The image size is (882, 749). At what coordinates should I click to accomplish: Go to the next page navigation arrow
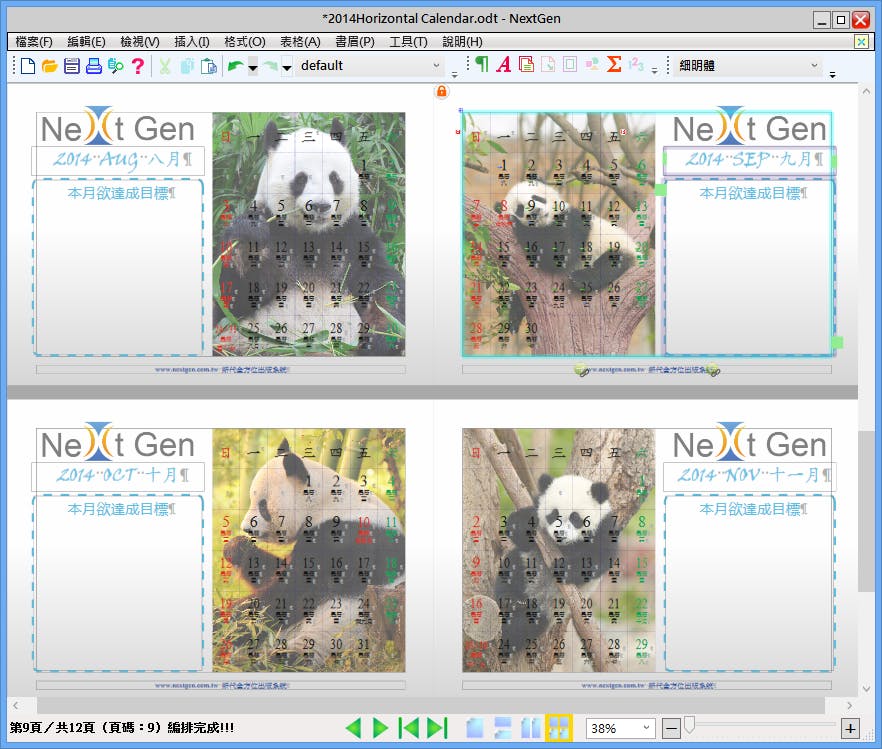(380, 729)
